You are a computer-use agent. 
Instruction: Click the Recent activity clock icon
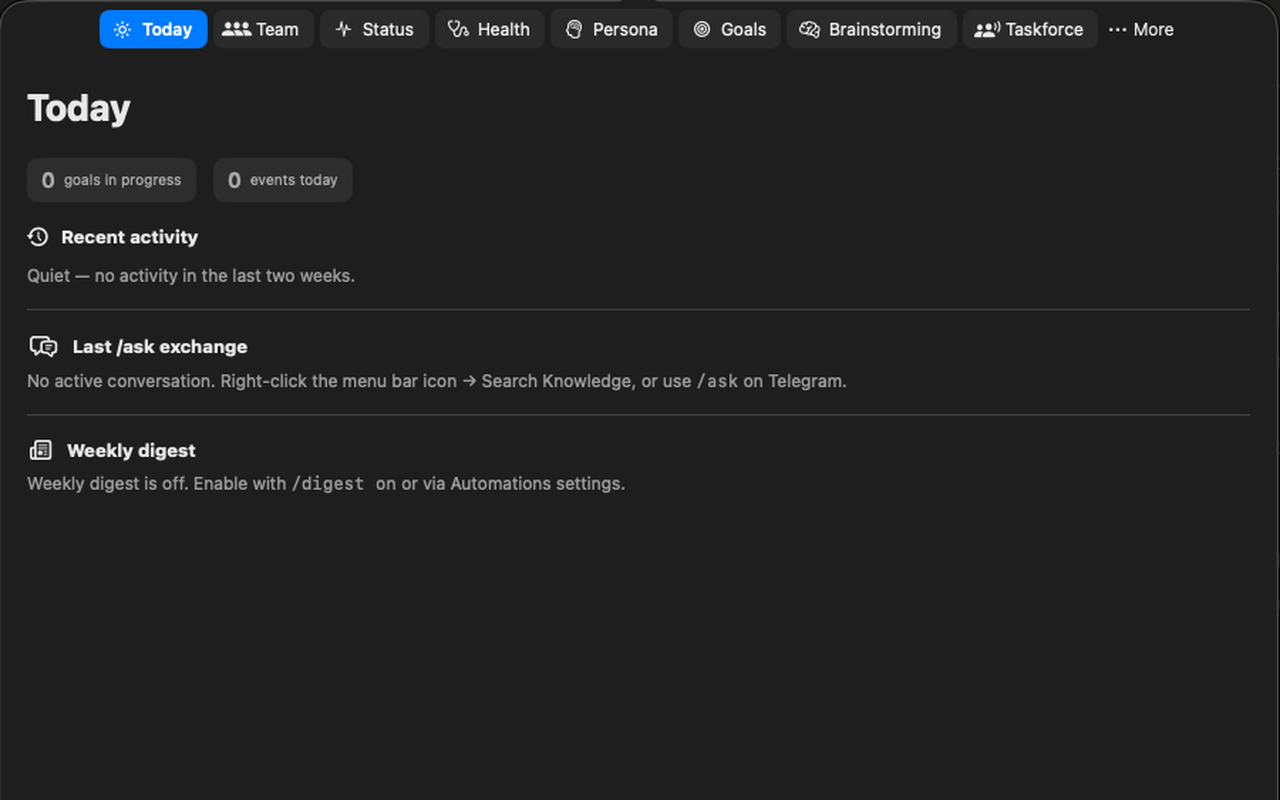pos(38,237)
